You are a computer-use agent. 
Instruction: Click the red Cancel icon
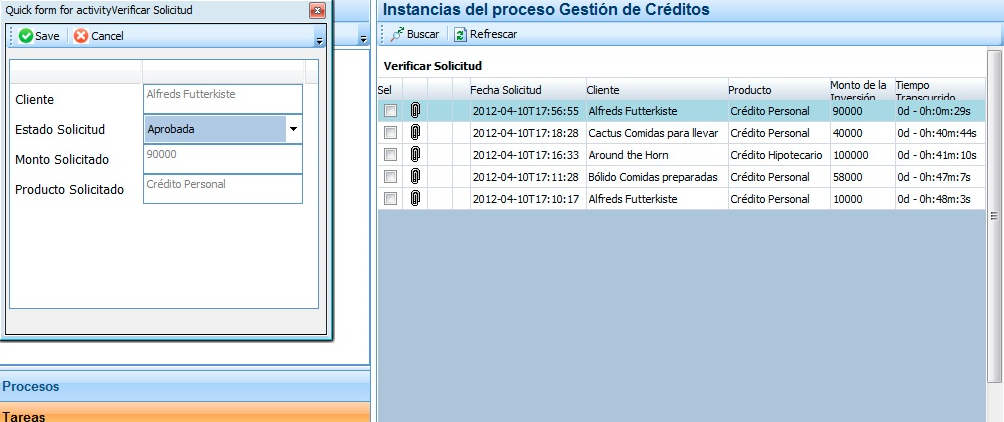click(x=81, y=36)
